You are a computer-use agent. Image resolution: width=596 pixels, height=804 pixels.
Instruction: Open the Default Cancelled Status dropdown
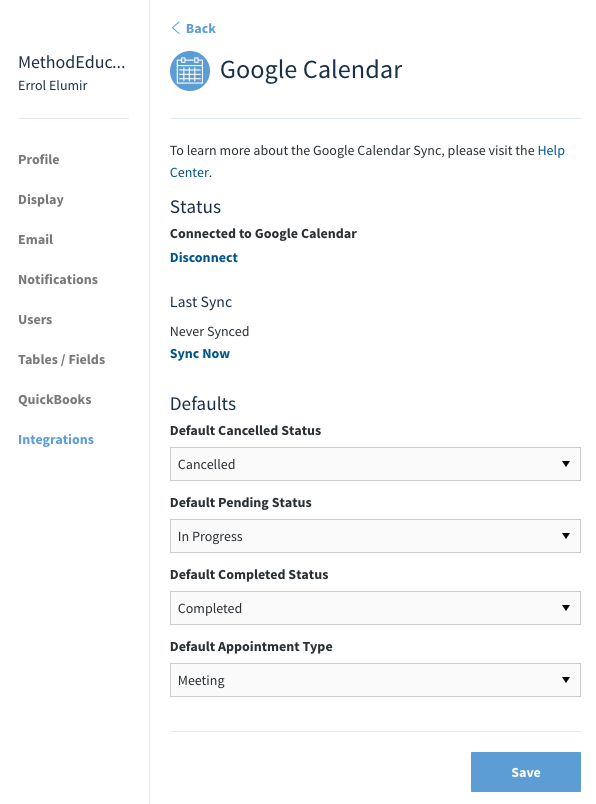pyautogui.click(x=375, y=464)
